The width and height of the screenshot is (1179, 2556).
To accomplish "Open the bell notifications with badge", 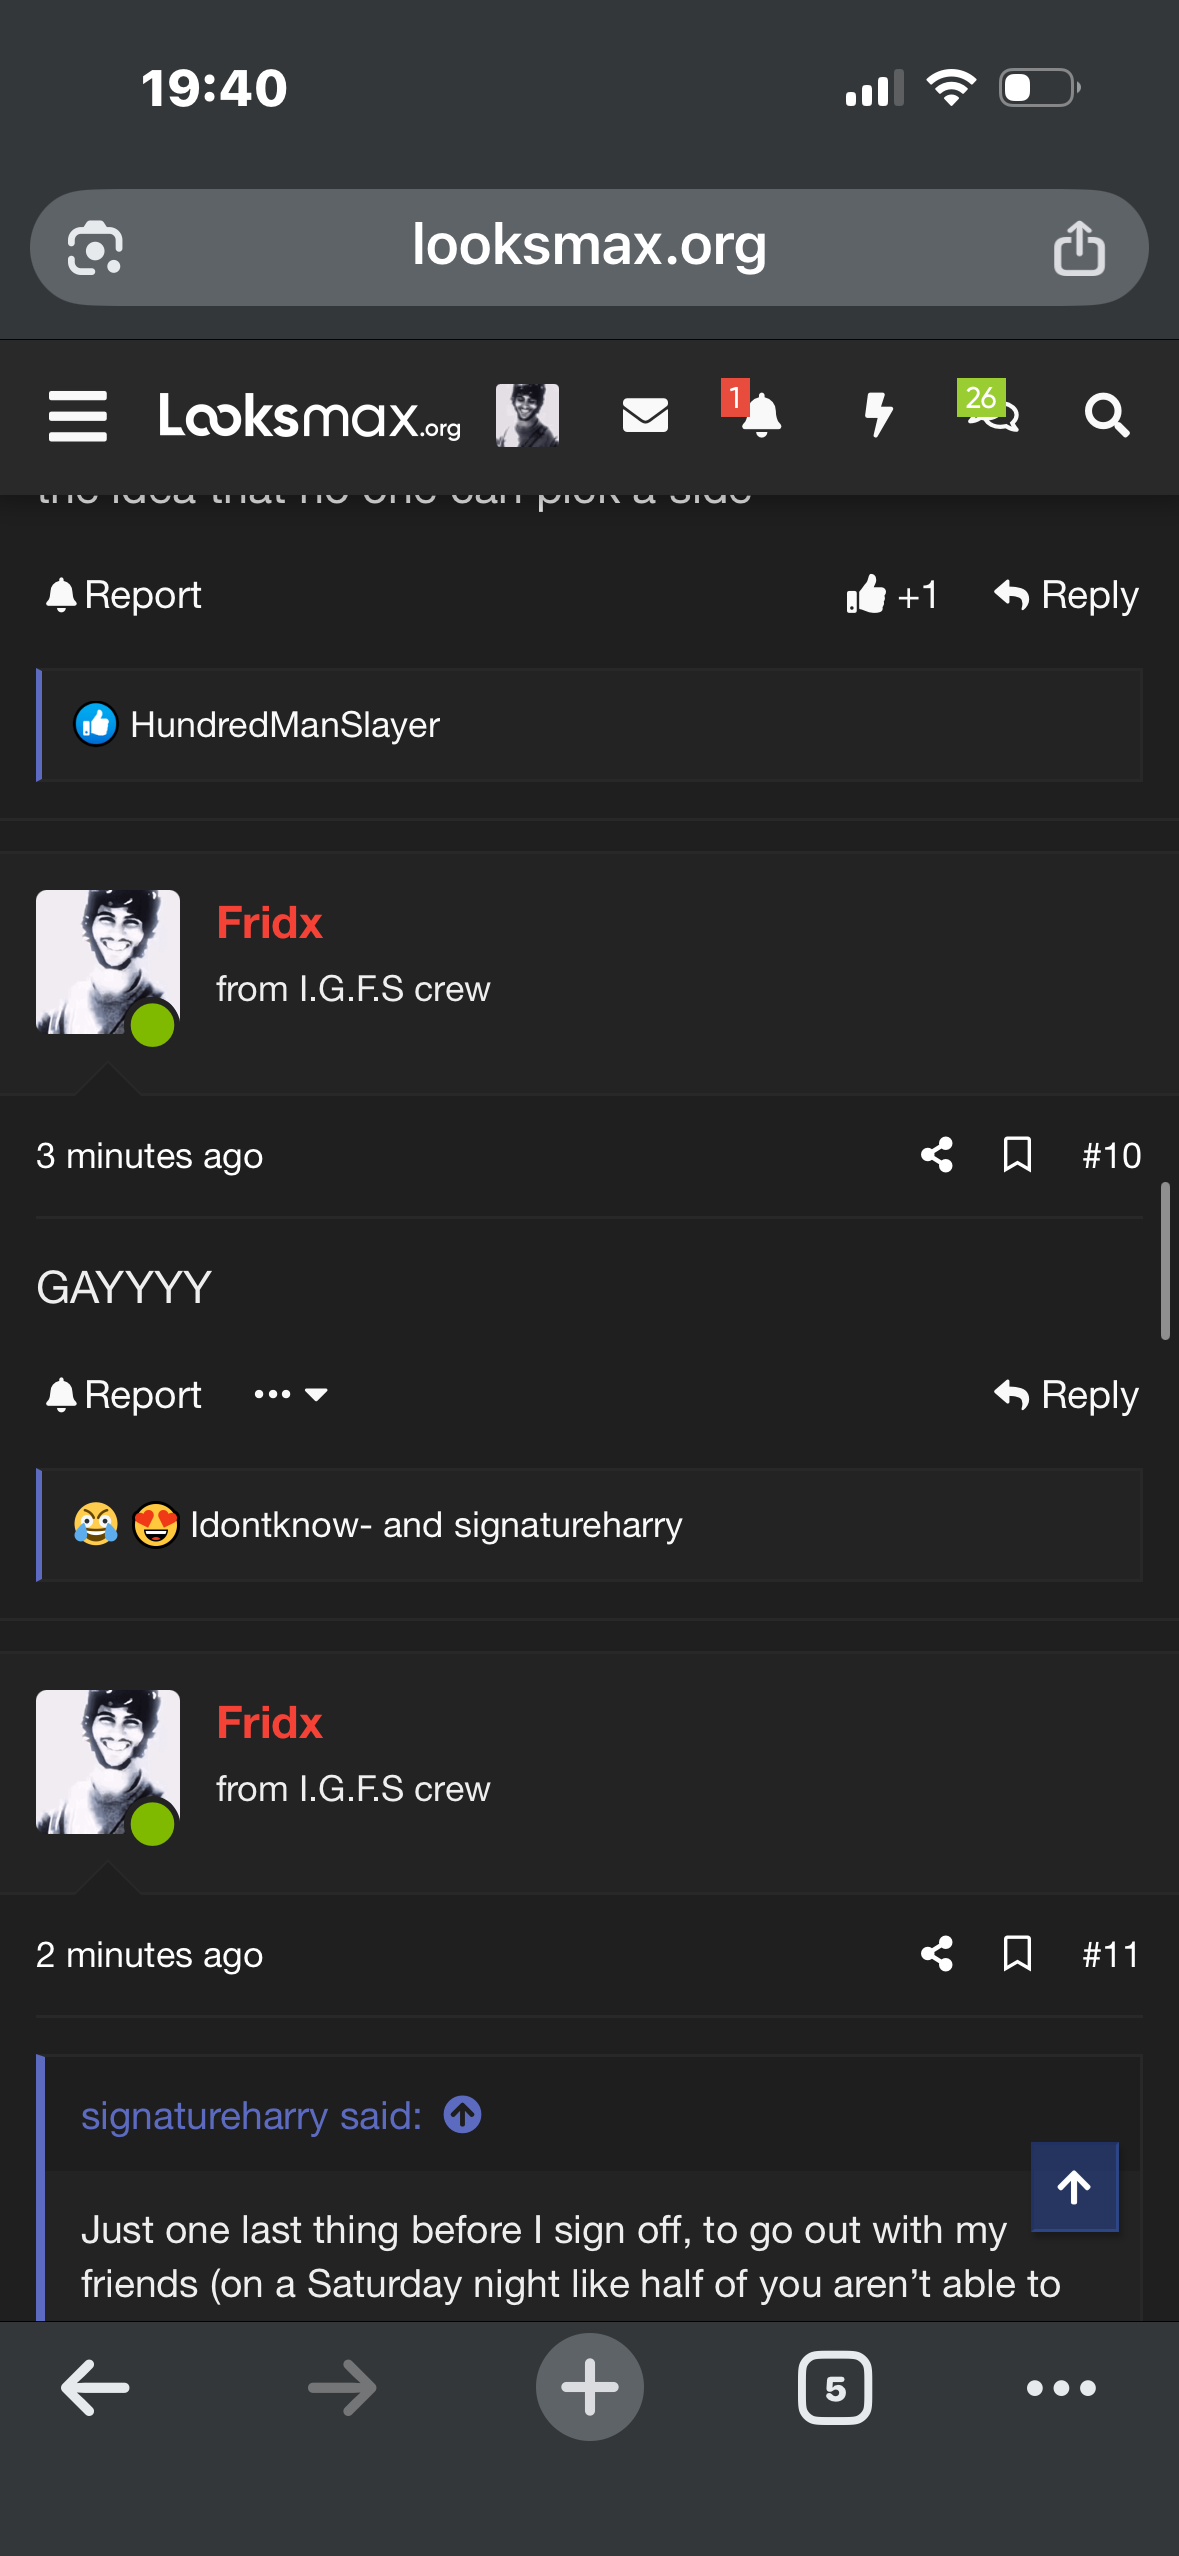I will (754, 410).
